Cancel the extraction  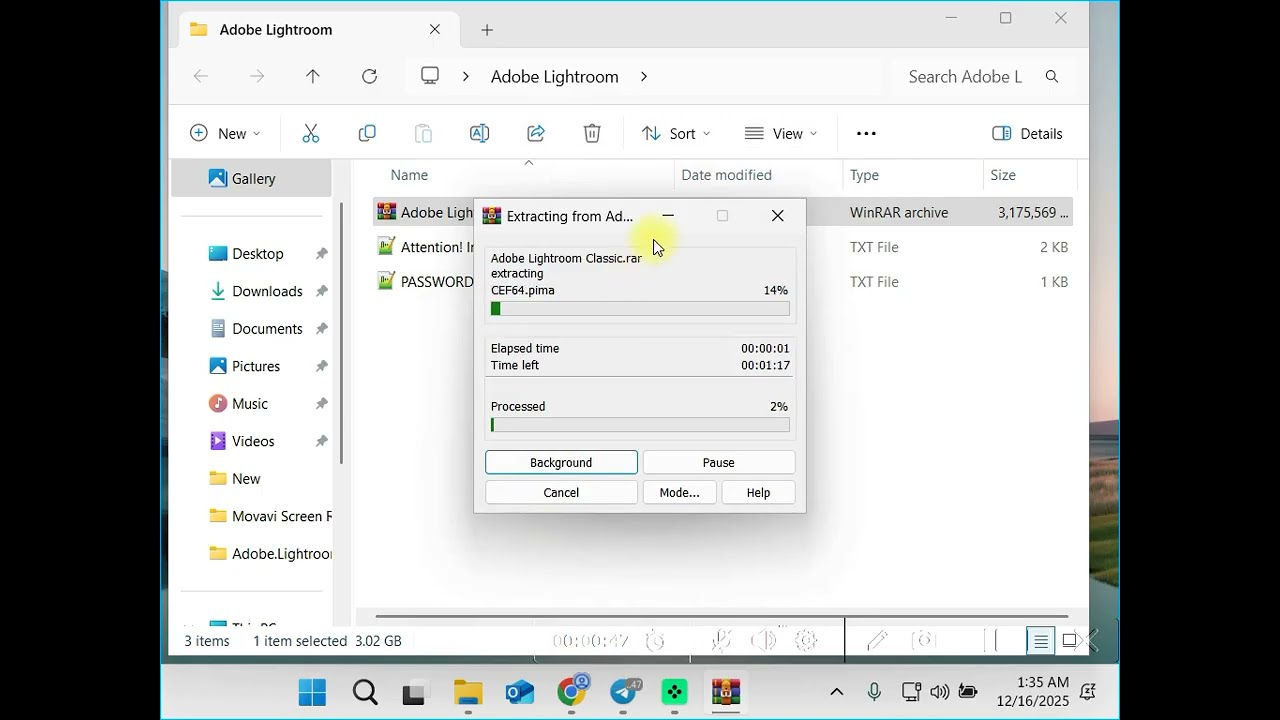[561, 492]
